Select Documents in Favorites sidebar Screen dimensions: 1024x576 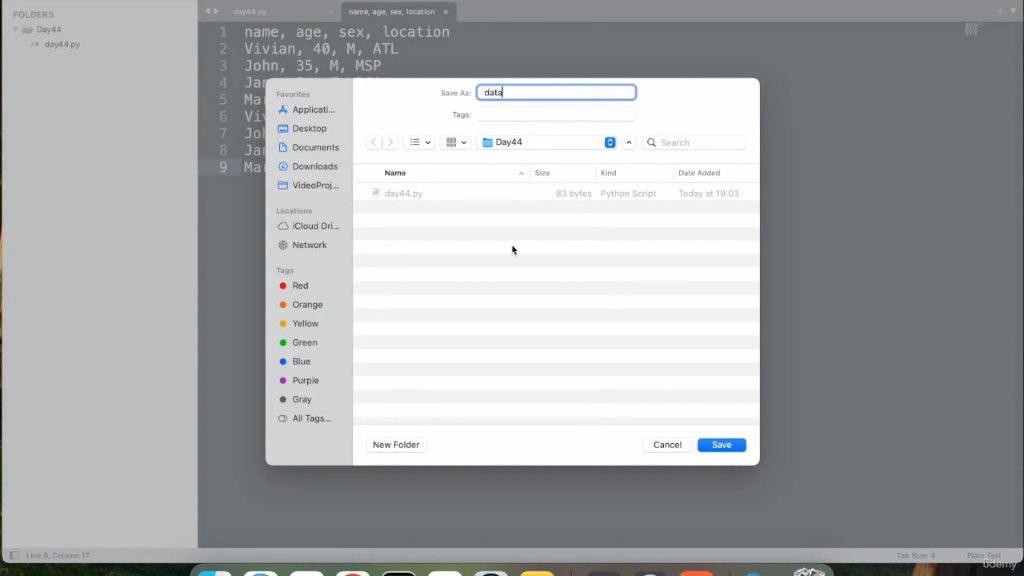tap(307, 148)
